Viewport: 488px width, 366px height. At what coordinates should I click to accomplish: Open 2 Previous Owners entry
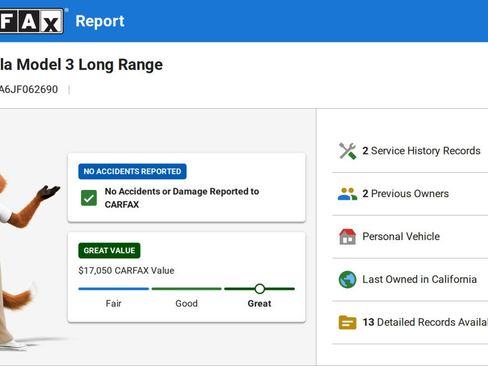point(410,194)
